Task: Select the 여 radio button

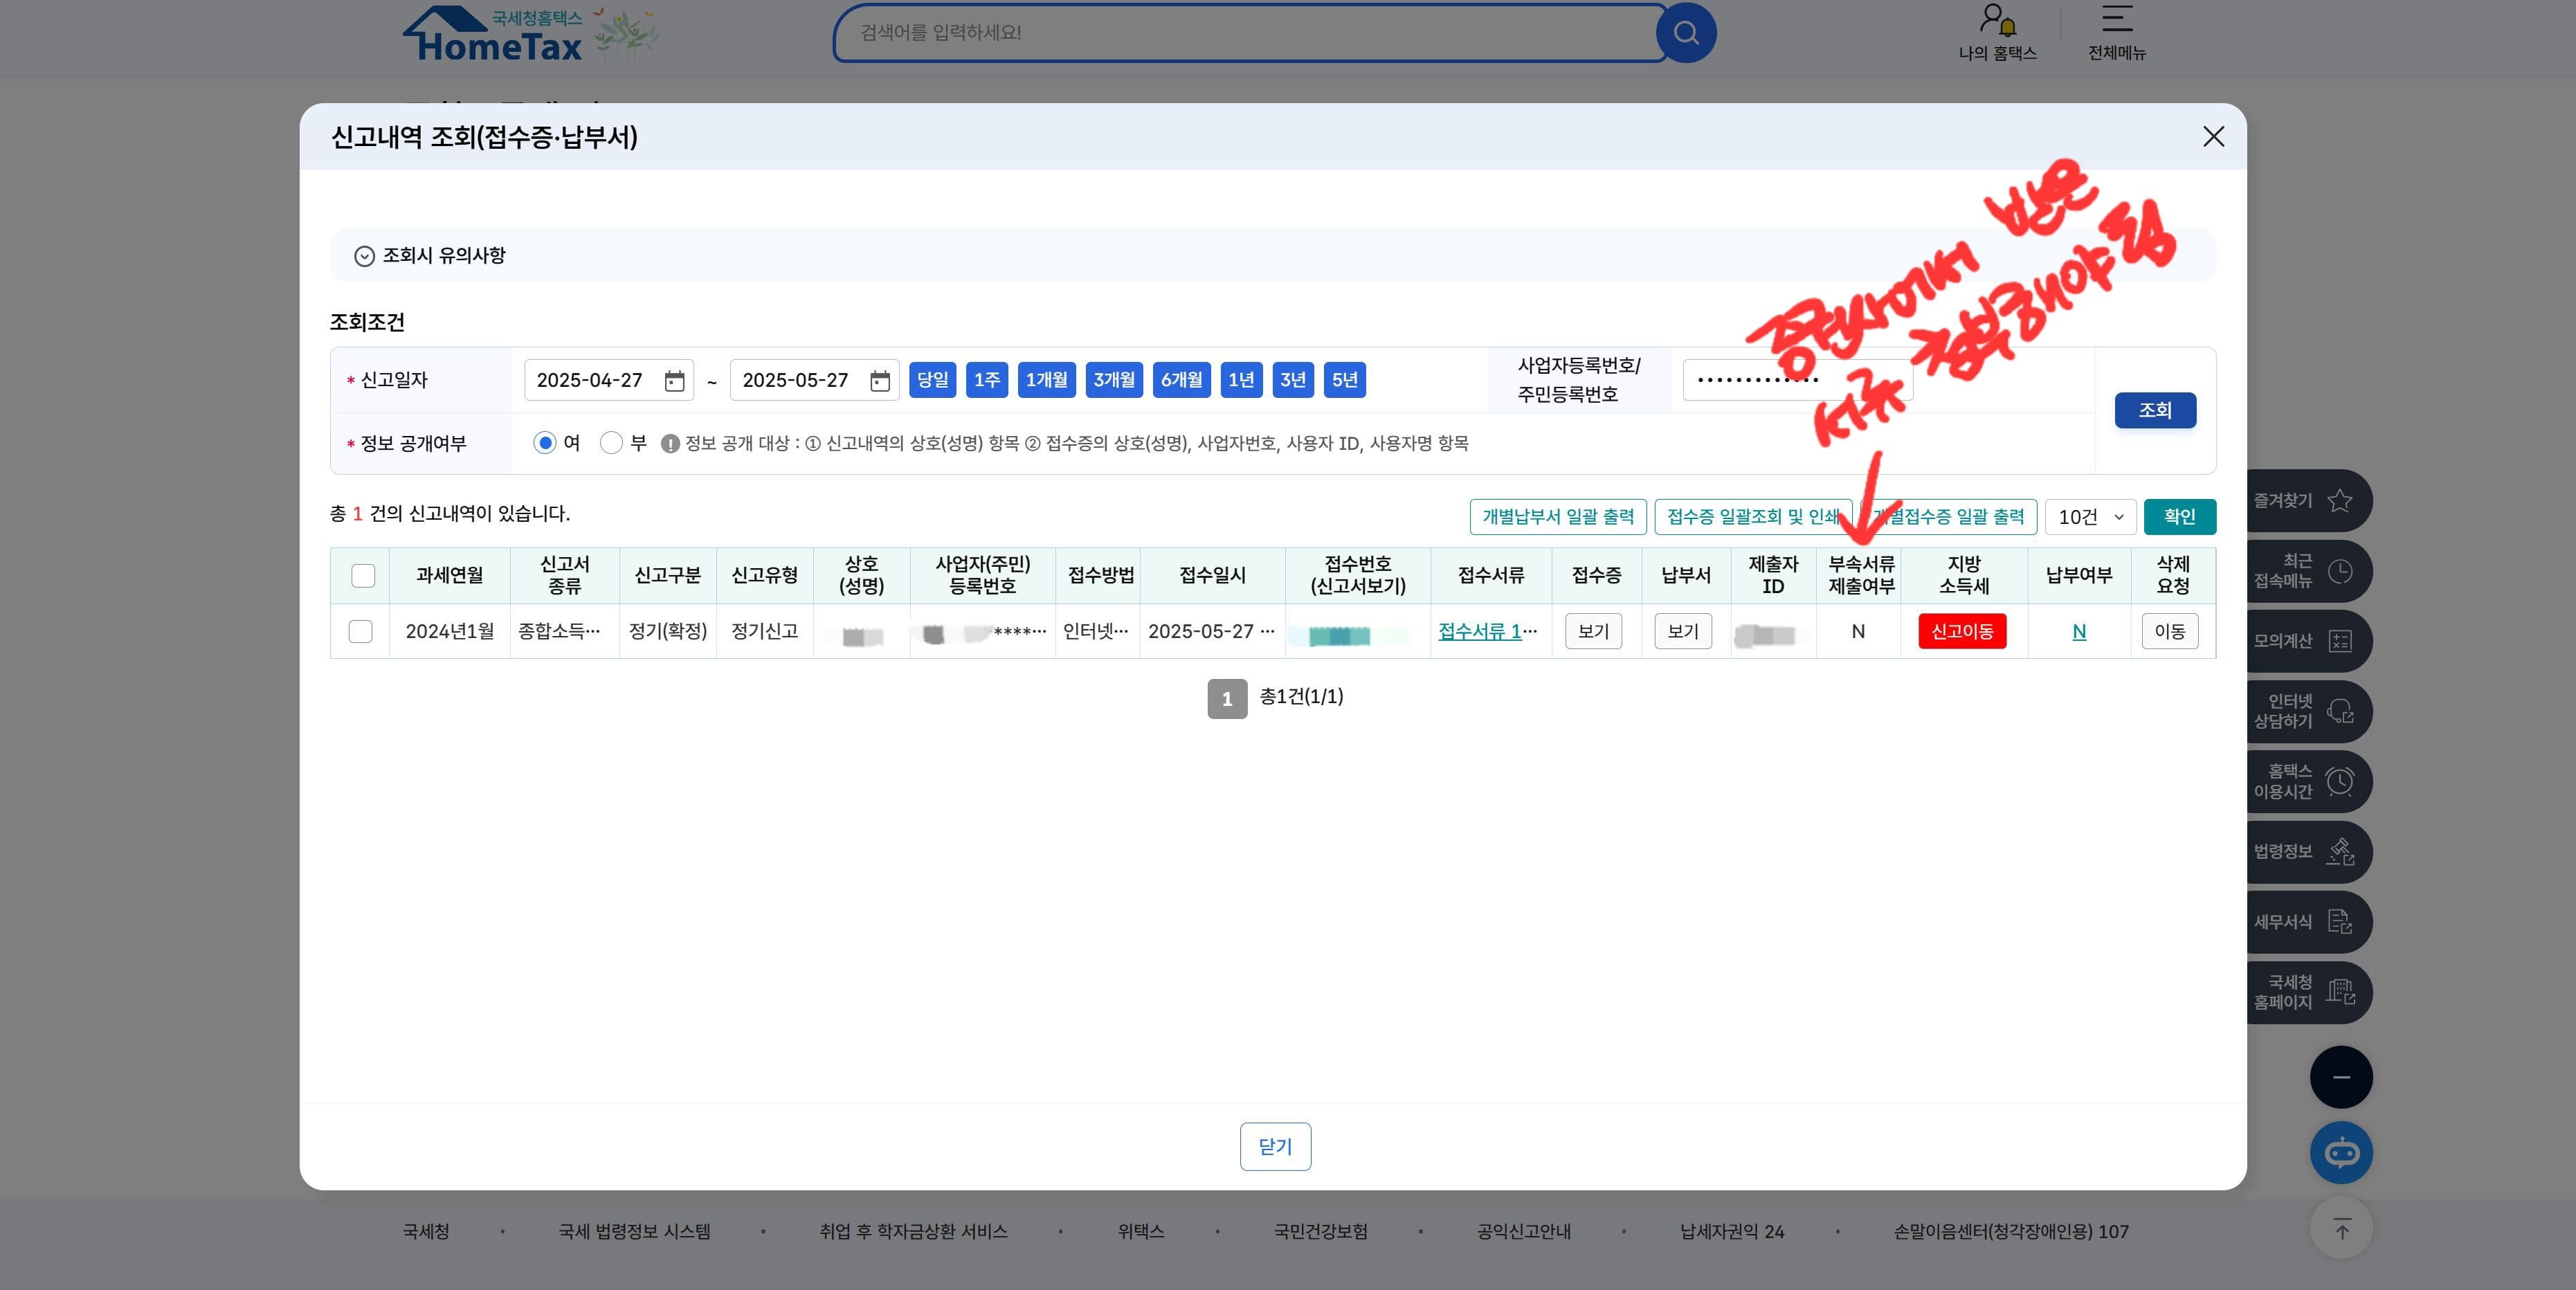Action: [545, 443]
